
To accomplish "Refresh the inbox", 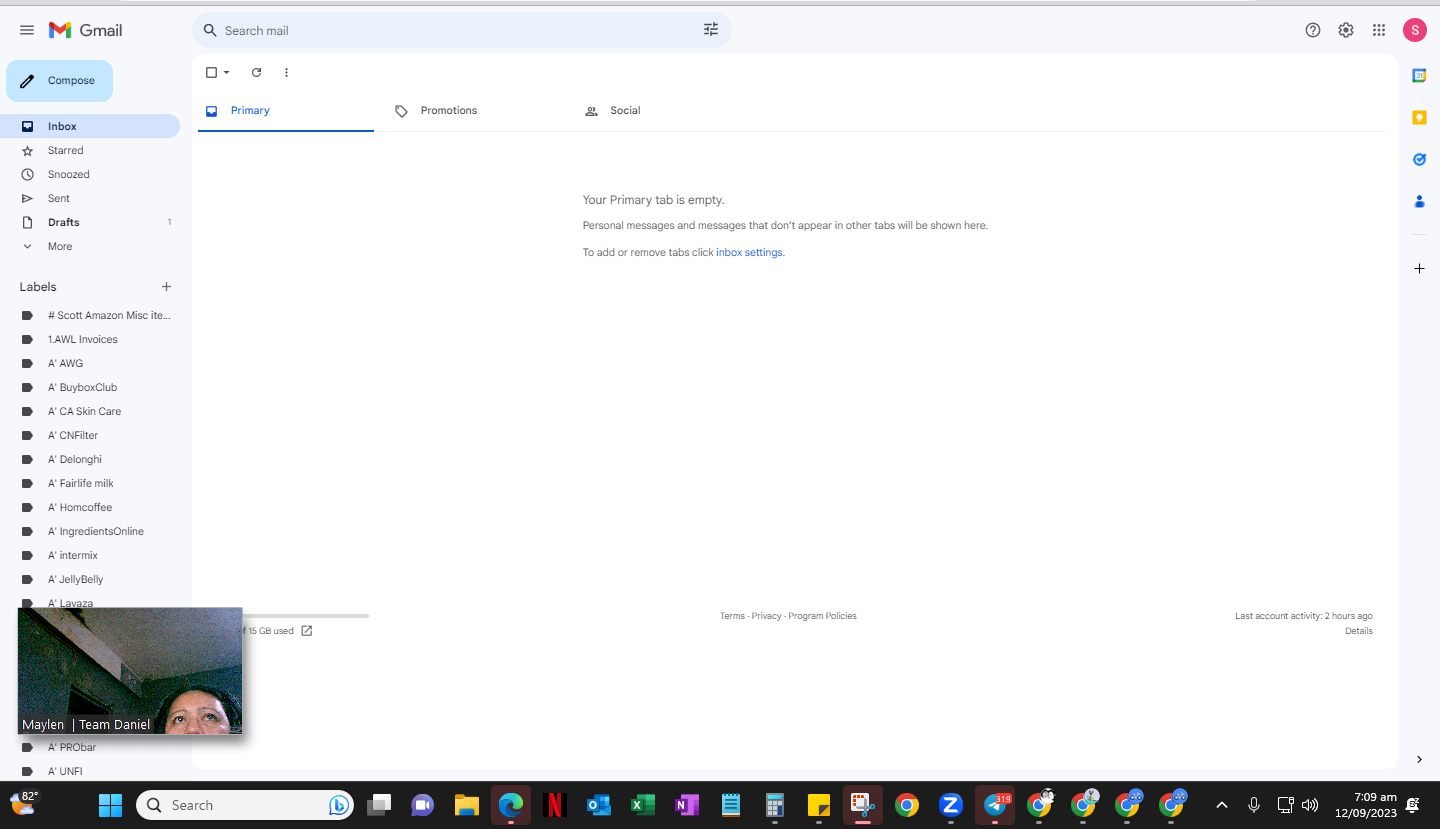I will click(256, 72).
